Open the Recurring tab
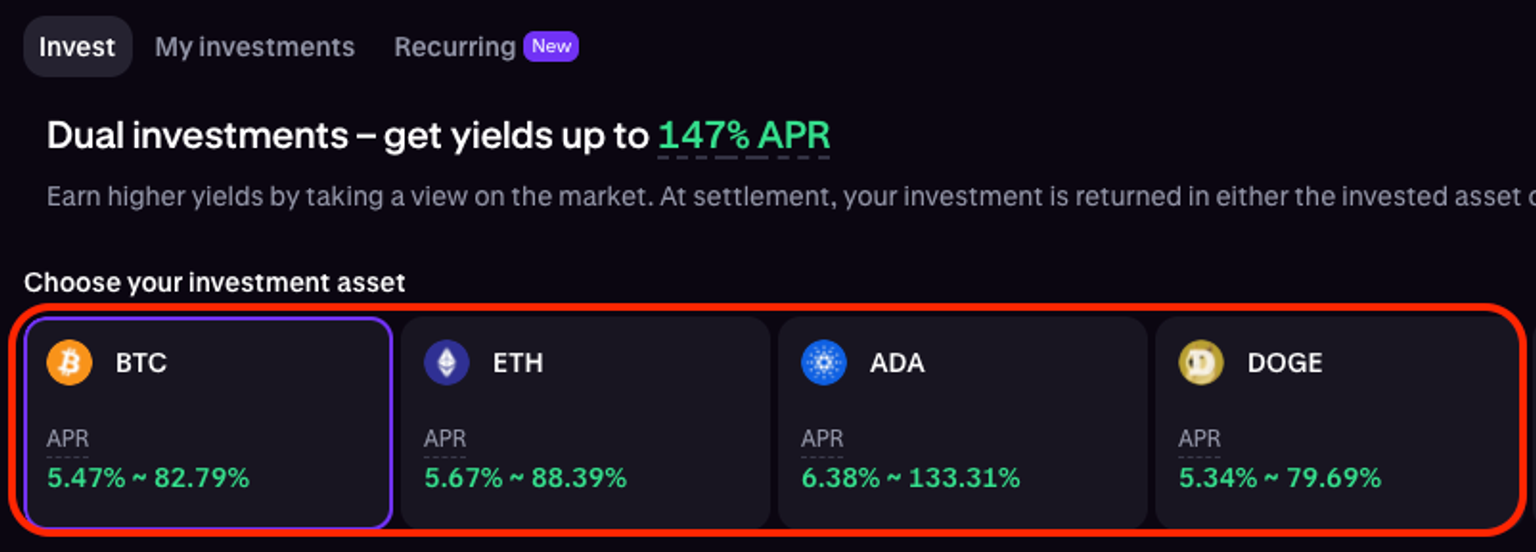 click(454, 47)
